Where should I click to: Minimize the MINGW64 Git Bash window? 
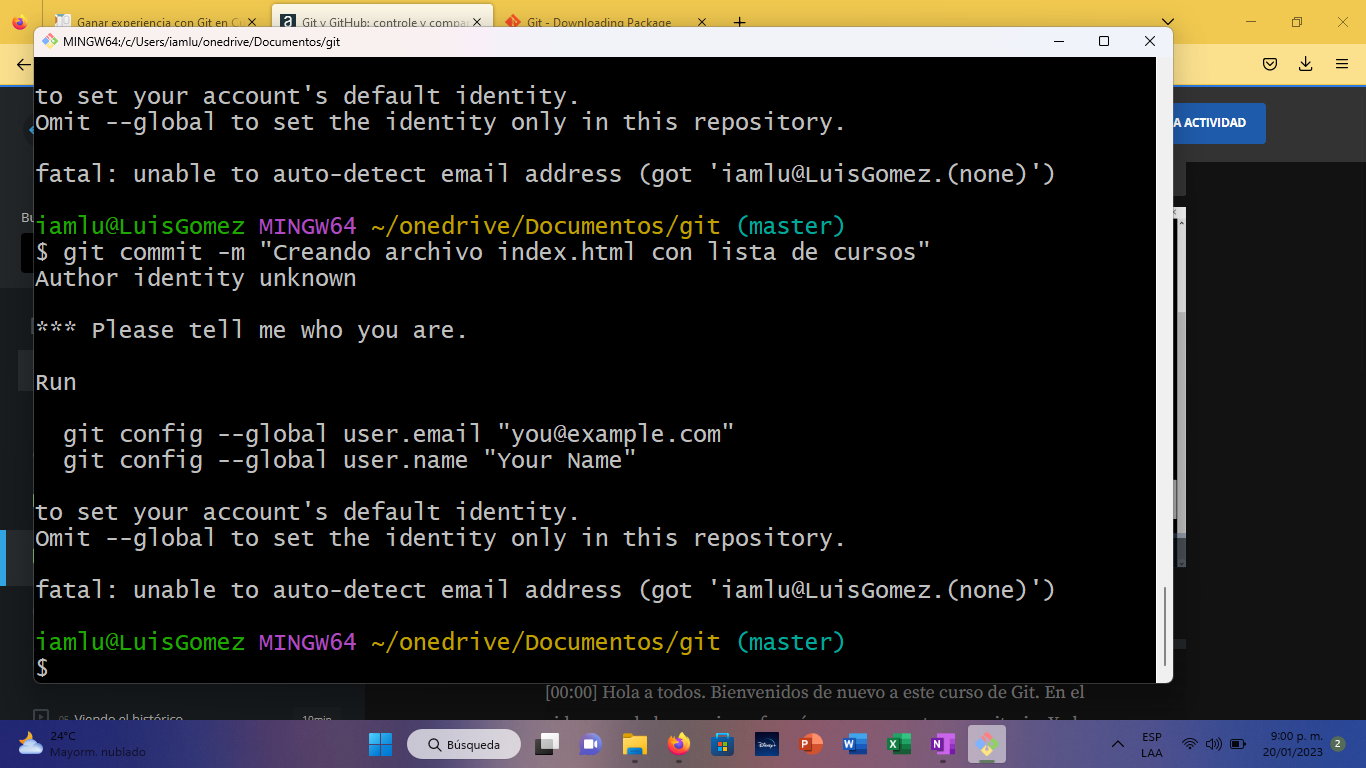coord(1058,41)
